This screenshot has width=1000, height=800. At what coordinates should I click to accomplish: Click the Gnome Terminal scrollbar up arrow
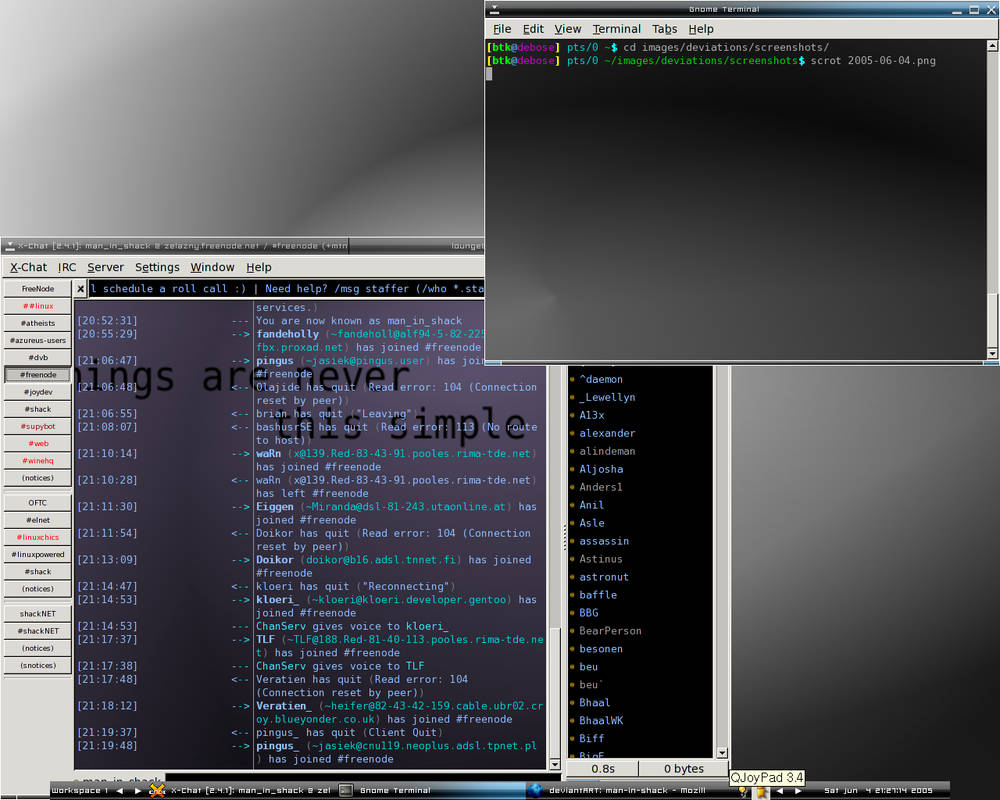click(992, 46)
